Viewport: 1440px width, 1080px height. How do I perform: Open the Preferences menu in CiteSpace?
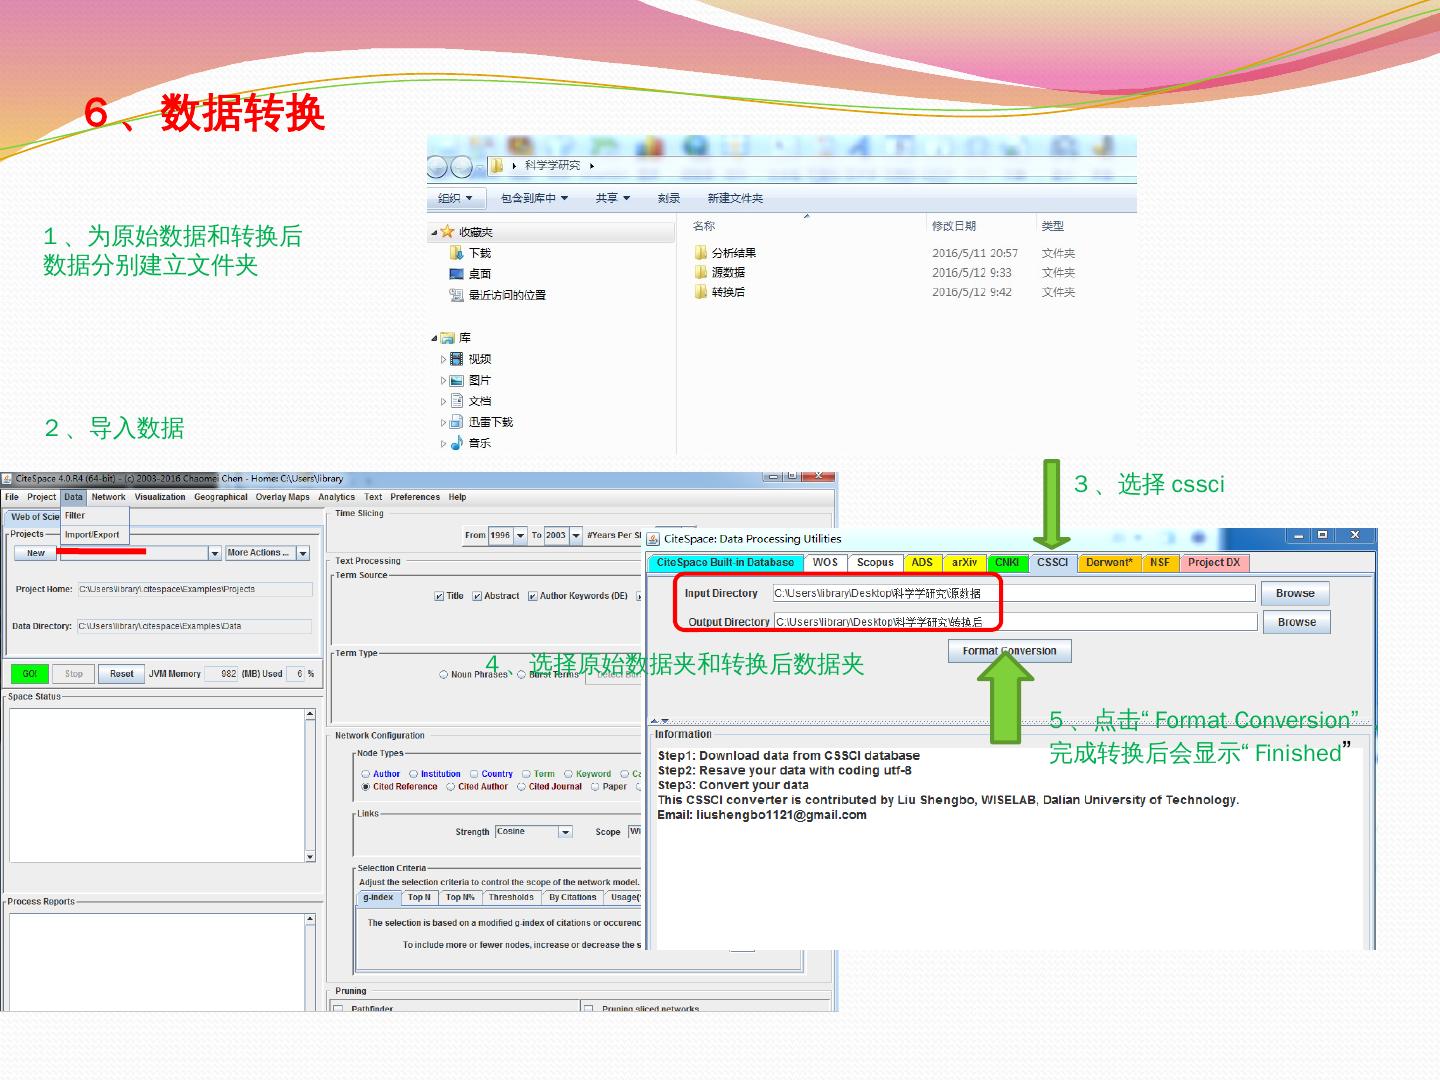tap(415, 497)
